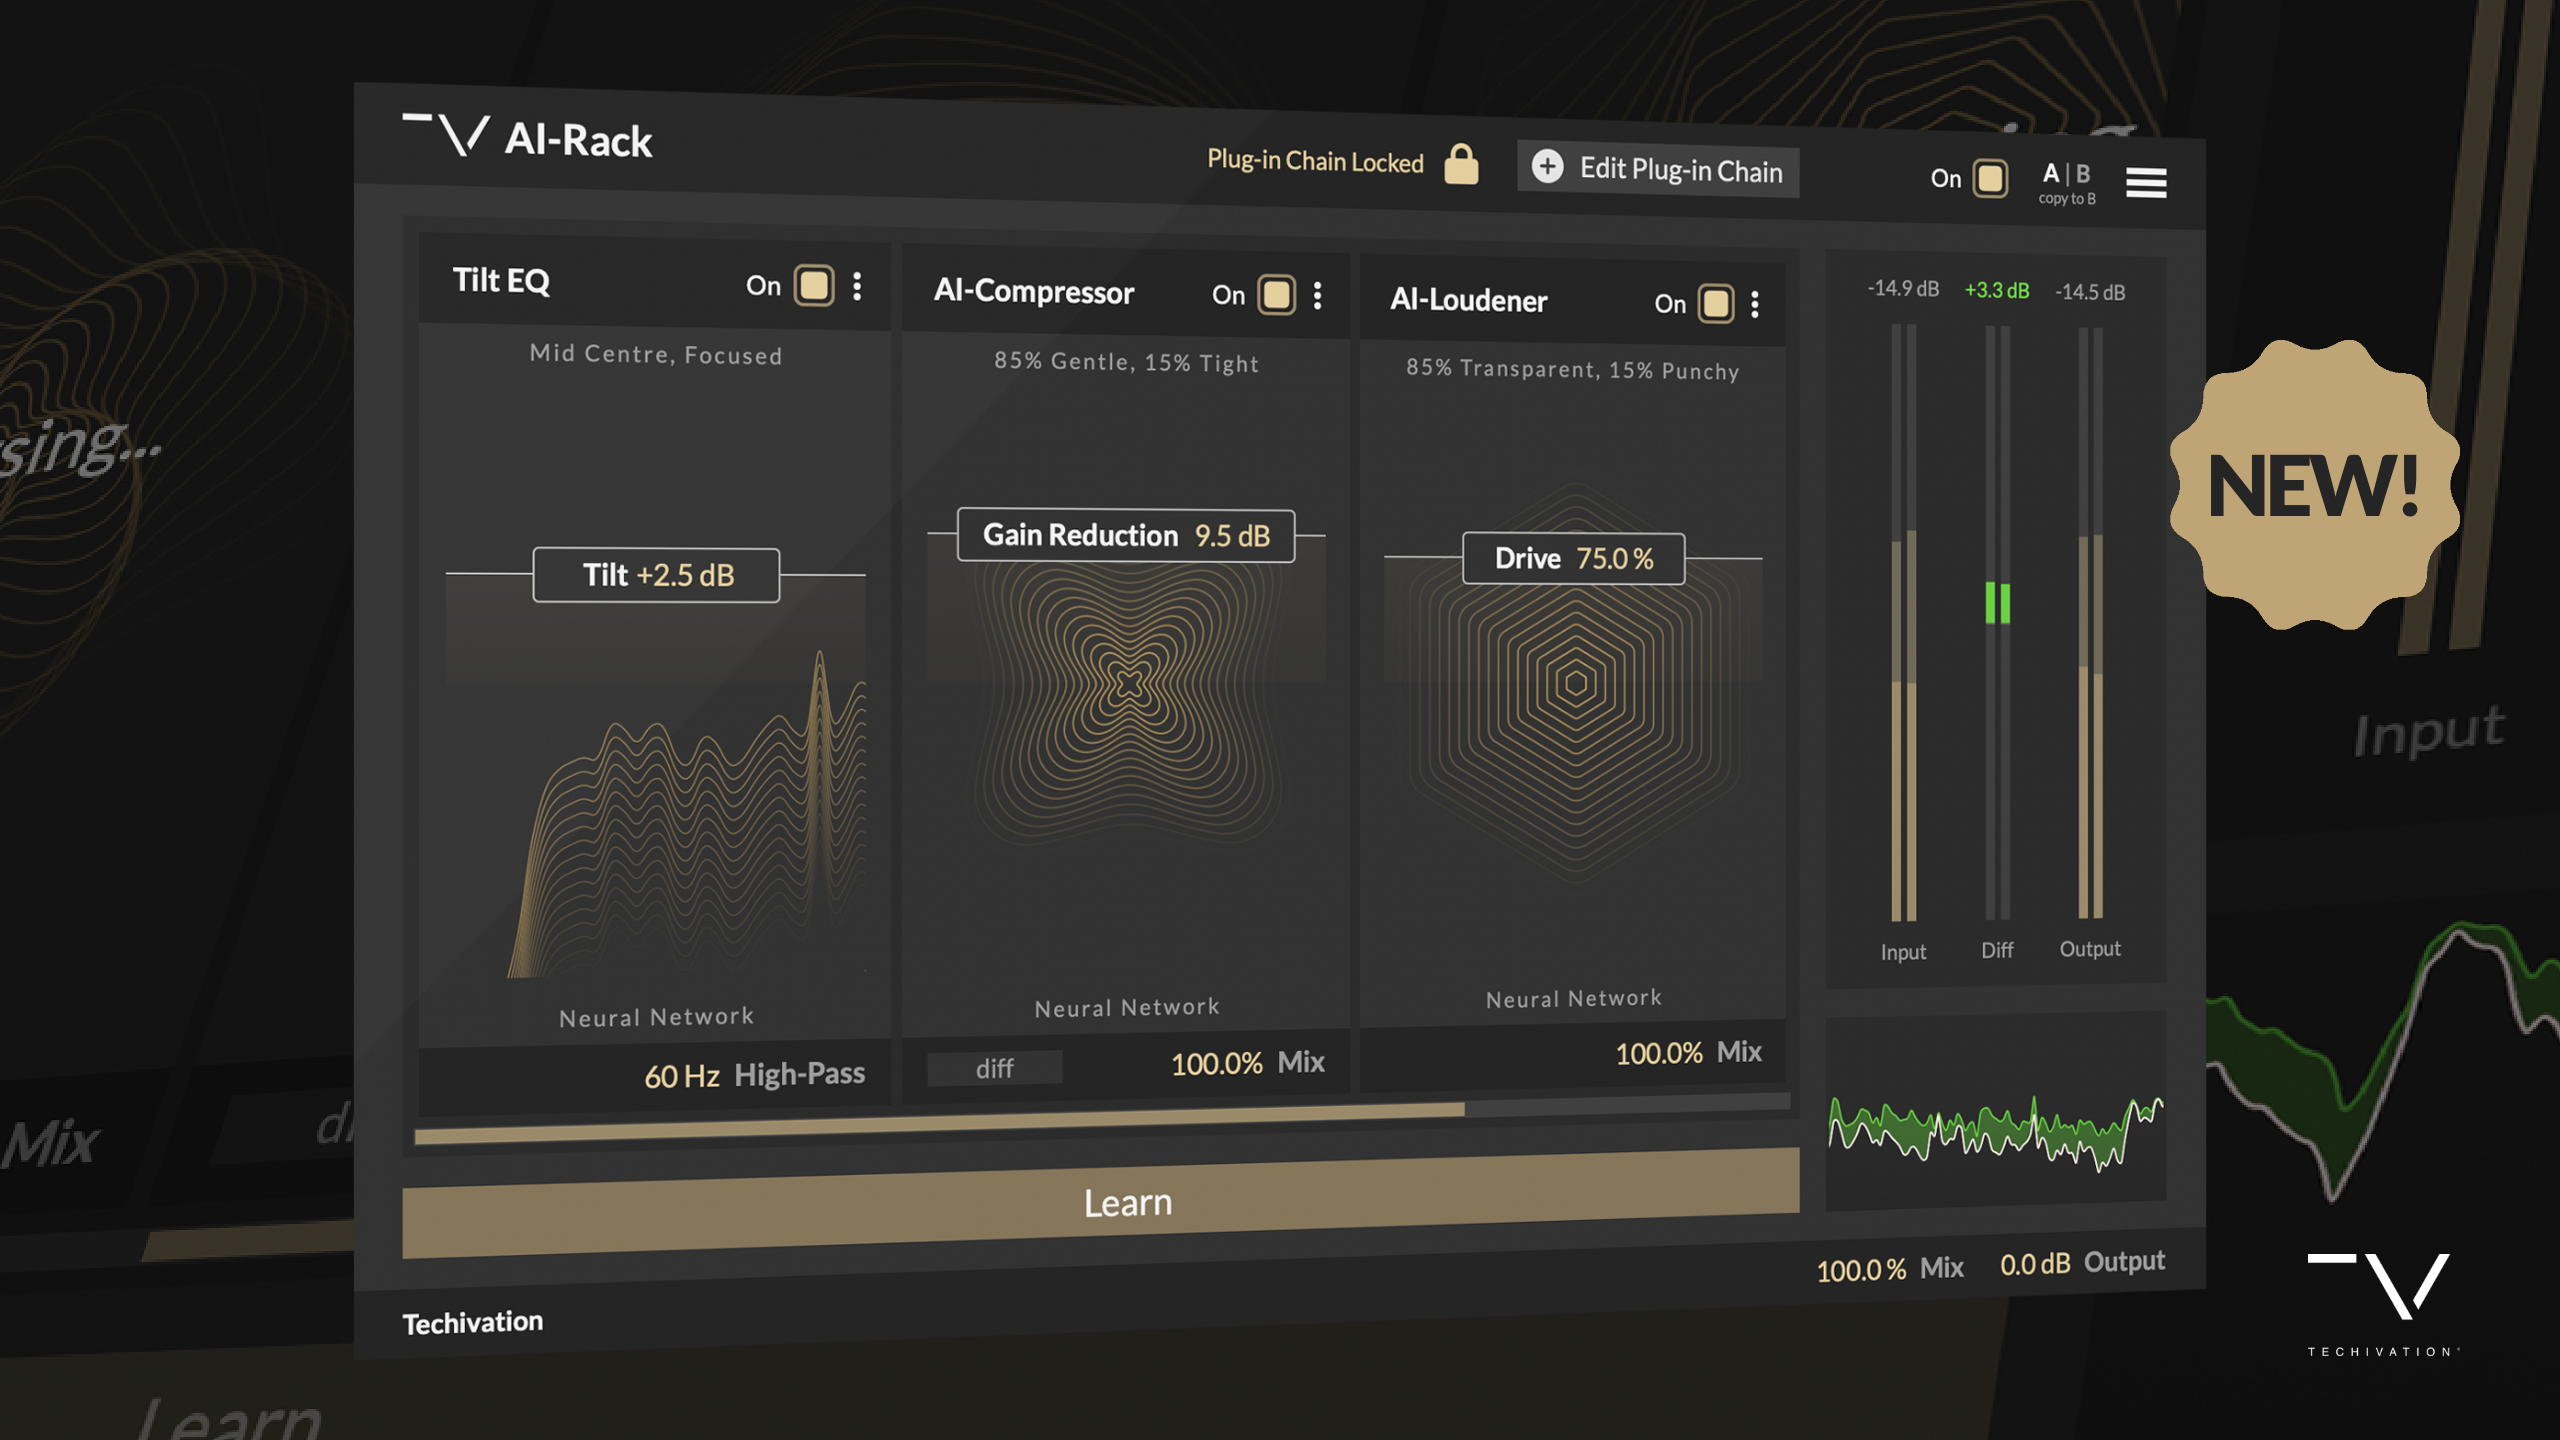The height and width of the screenshot is (1440, 2560).
Task: Click the '-14.9 dB' input reading
Action: click(x=1903, y=288)
